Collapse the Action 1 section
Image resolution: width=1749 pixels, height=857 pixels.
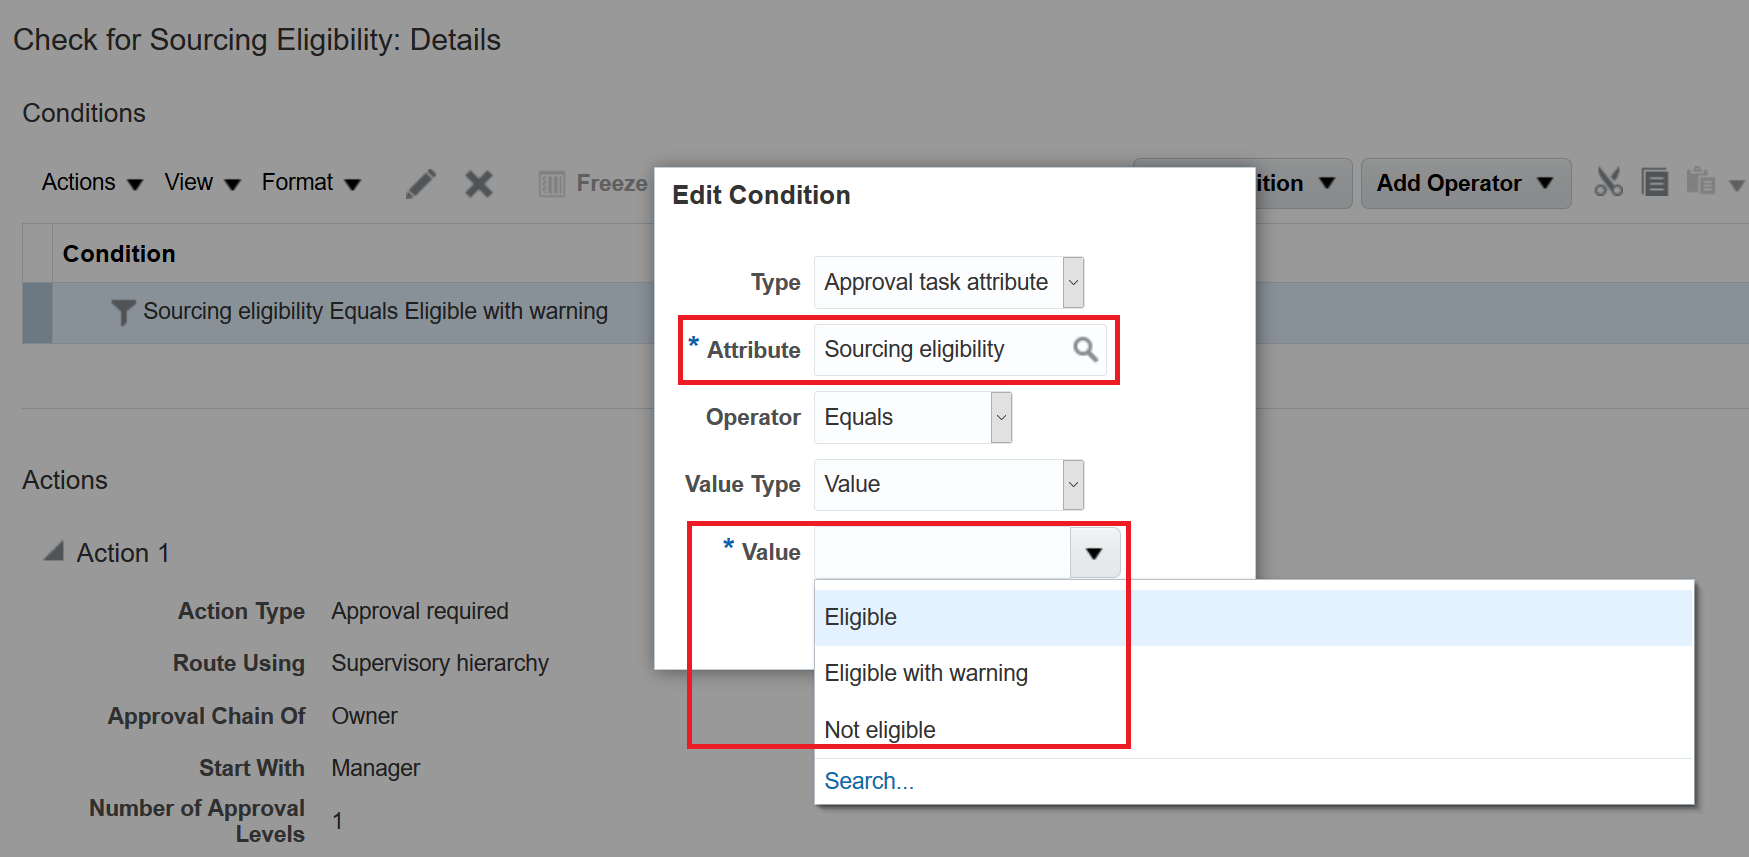coord(54,552)
